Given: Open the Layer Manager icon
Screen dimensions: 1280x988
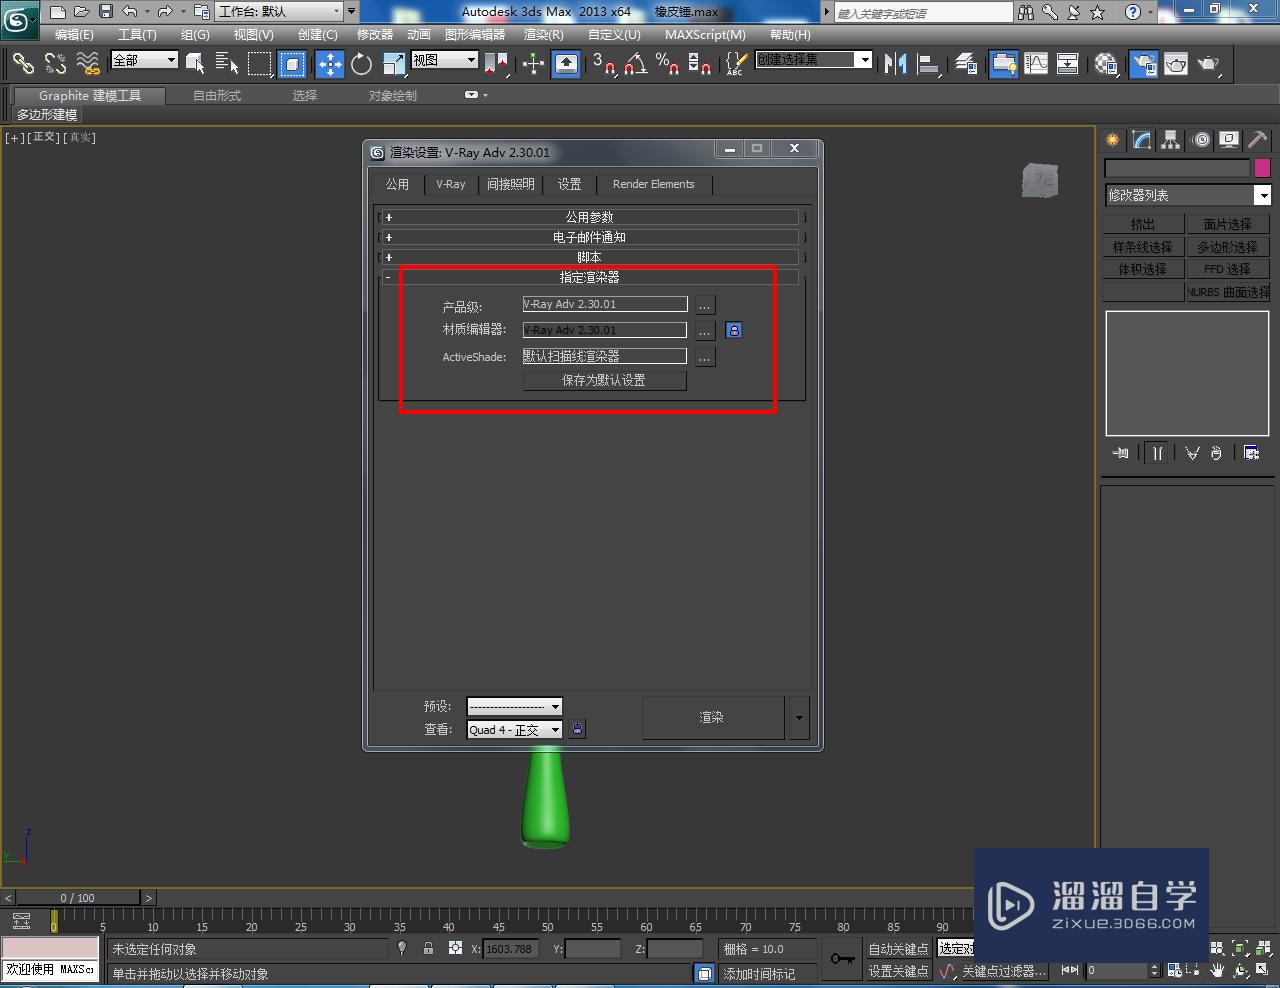Looking at the screenshot, I should [965, 64].
